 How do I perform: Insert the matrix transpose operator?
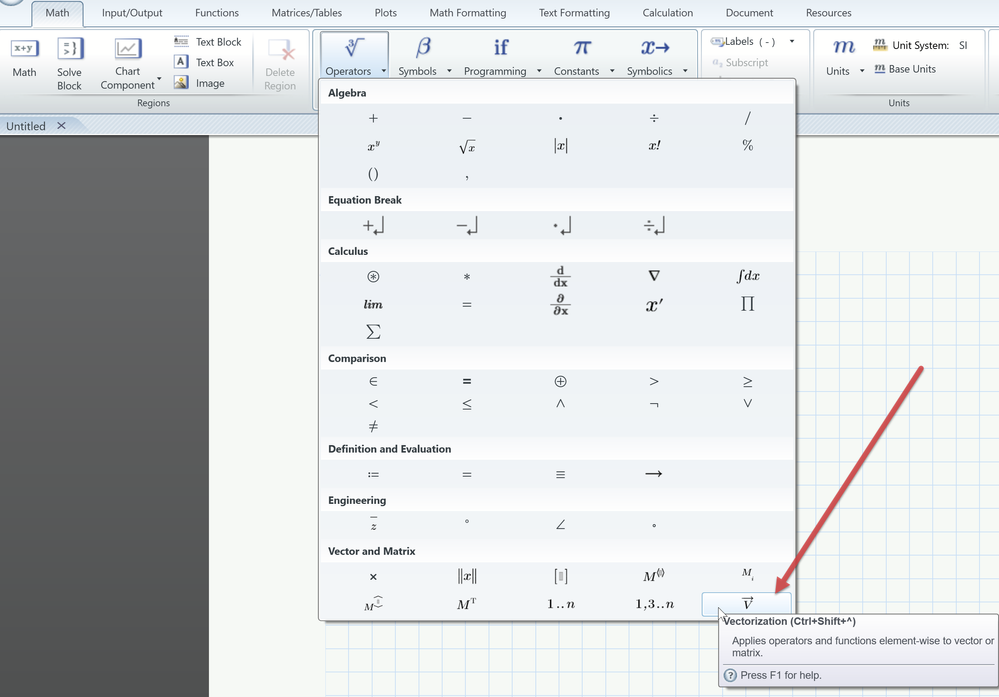pyautogui.click(x=466, y=604)
